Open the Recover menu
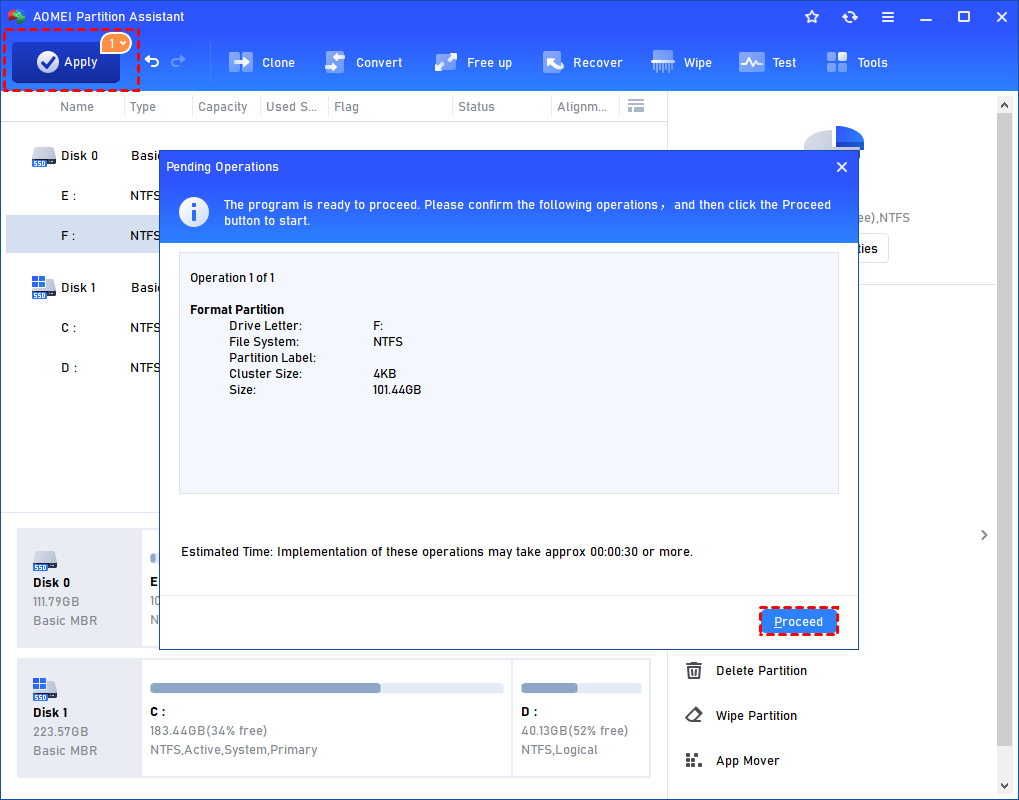 [582, 62]
